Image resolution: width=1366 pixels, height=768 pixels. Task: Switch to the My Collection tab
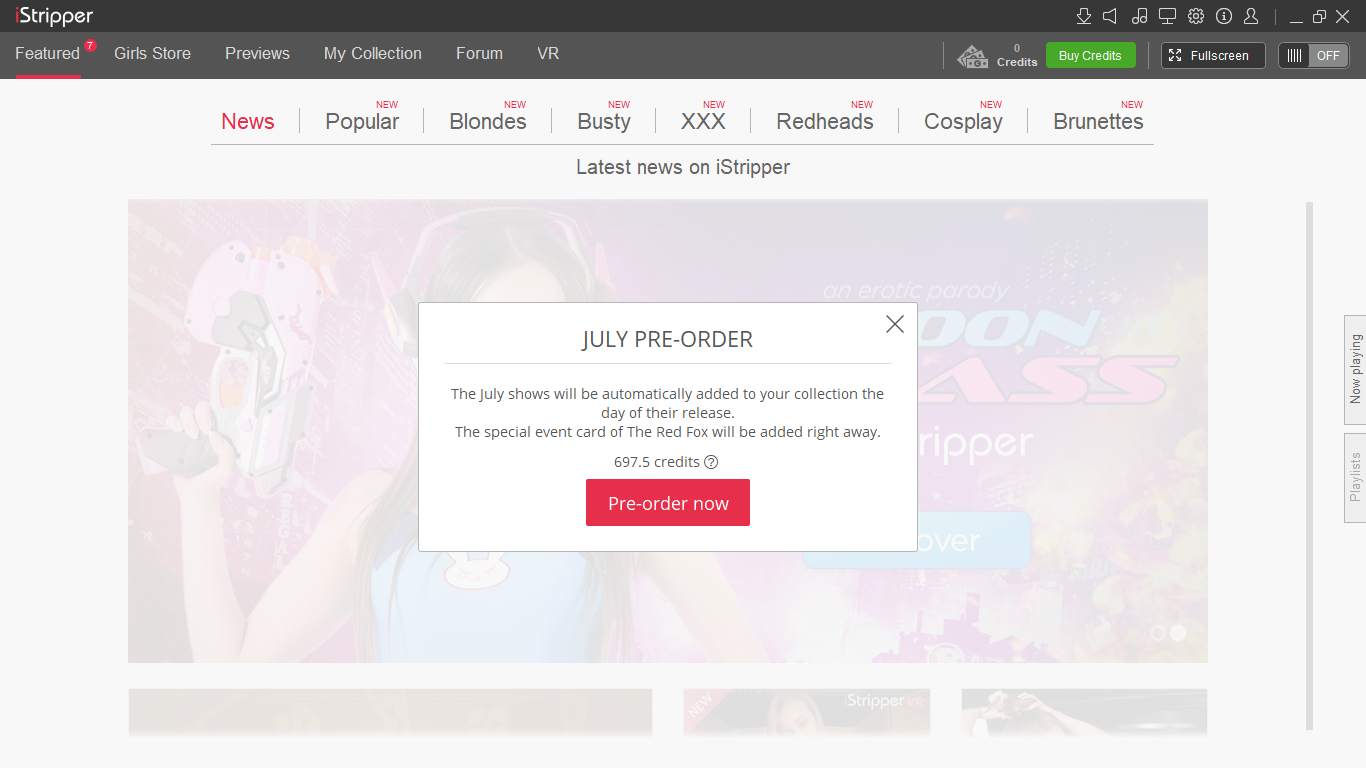[x=372, y=54]
